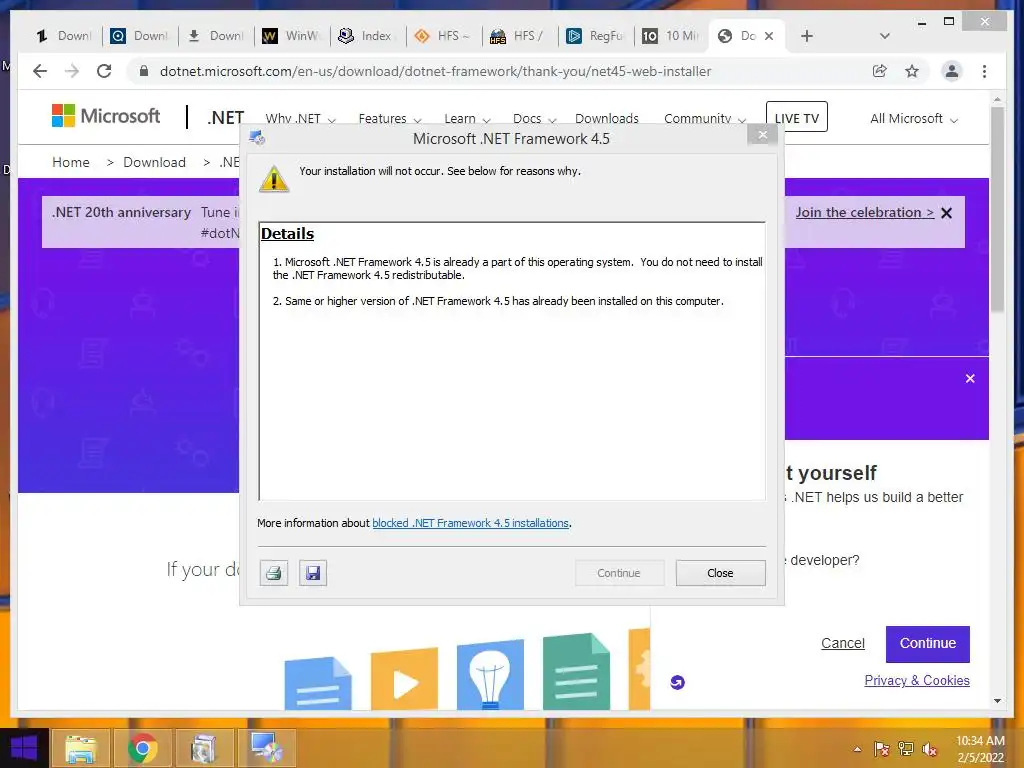Screen dimensions: 1024x768
Task: Click Cancel link in the survey
Action: (x=842, y=643)
